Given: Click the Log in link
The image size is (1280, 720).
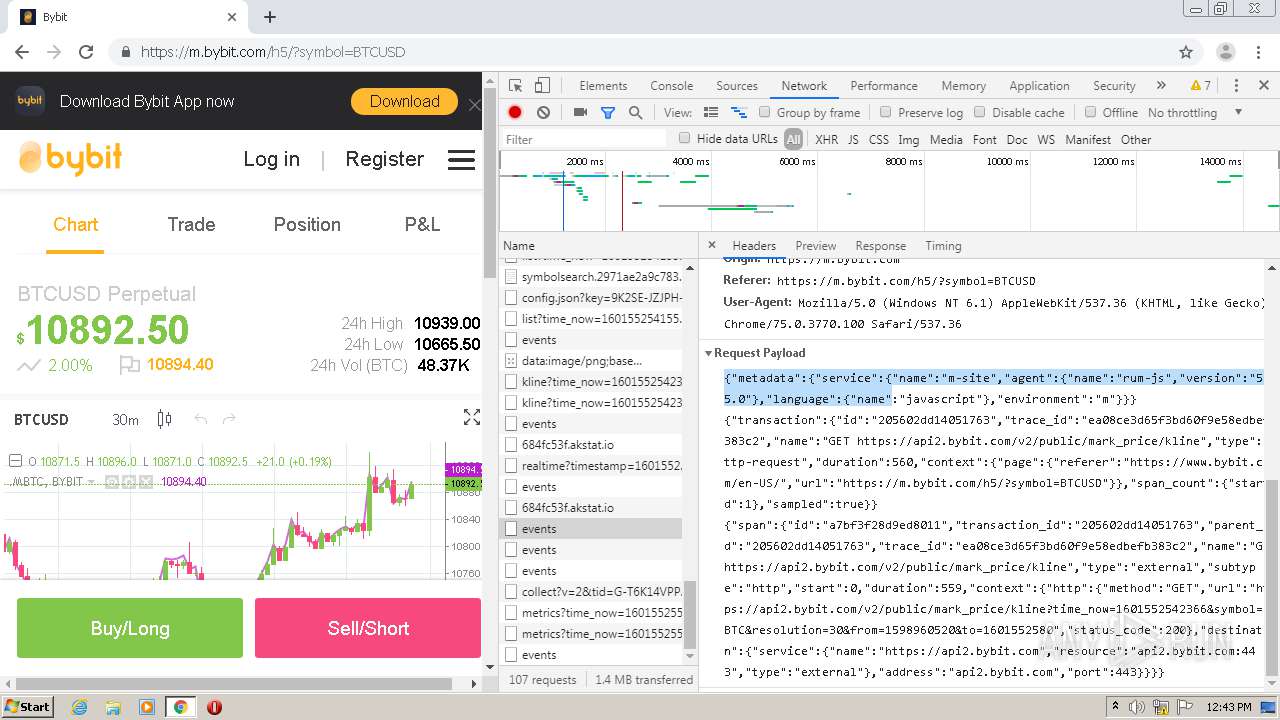Looking at the screenshot, I should coord(271,159).
